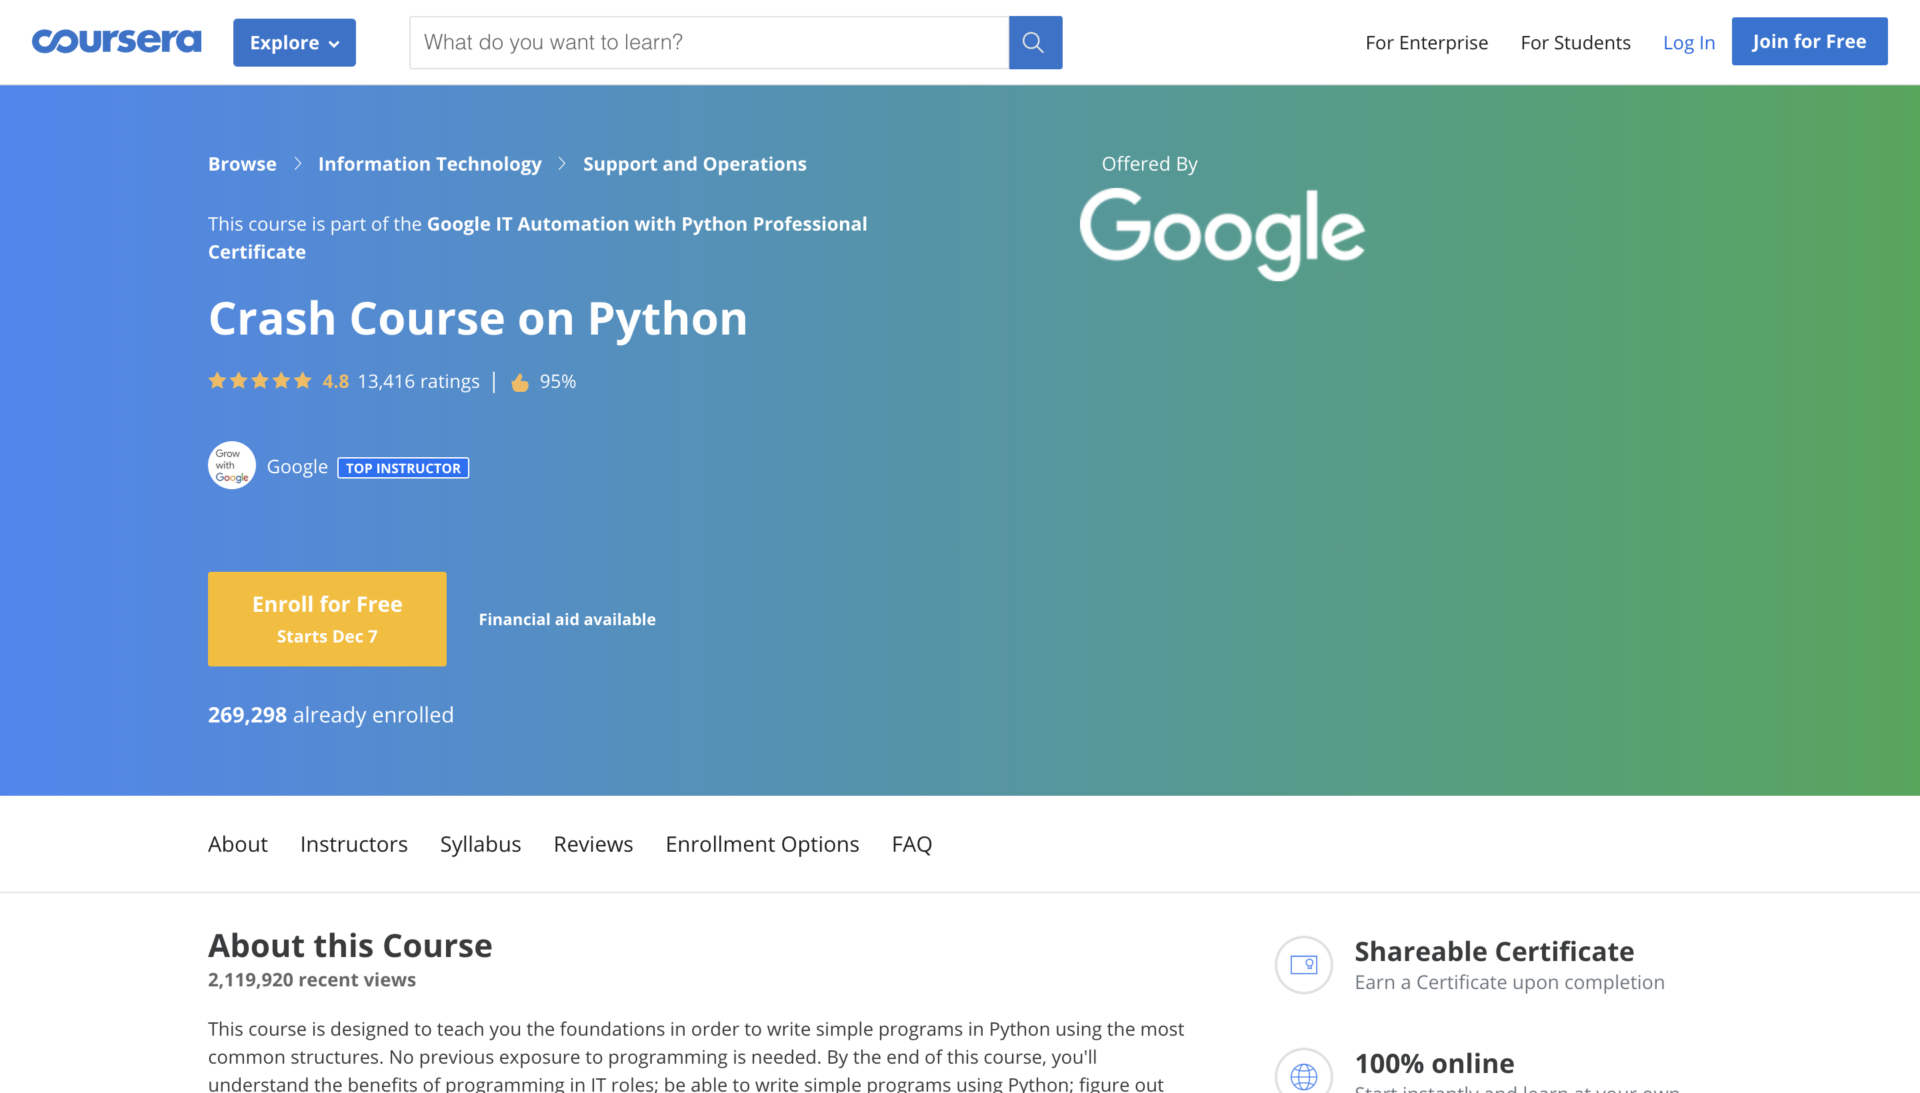Open the Log In link

point(1688,42)
